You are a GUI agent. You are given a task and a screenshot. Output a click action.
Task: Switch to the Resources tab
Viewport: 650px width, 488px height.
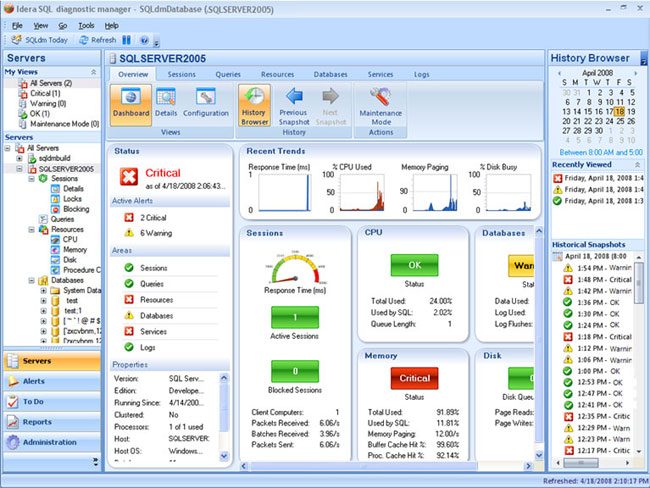coord(277,74)
